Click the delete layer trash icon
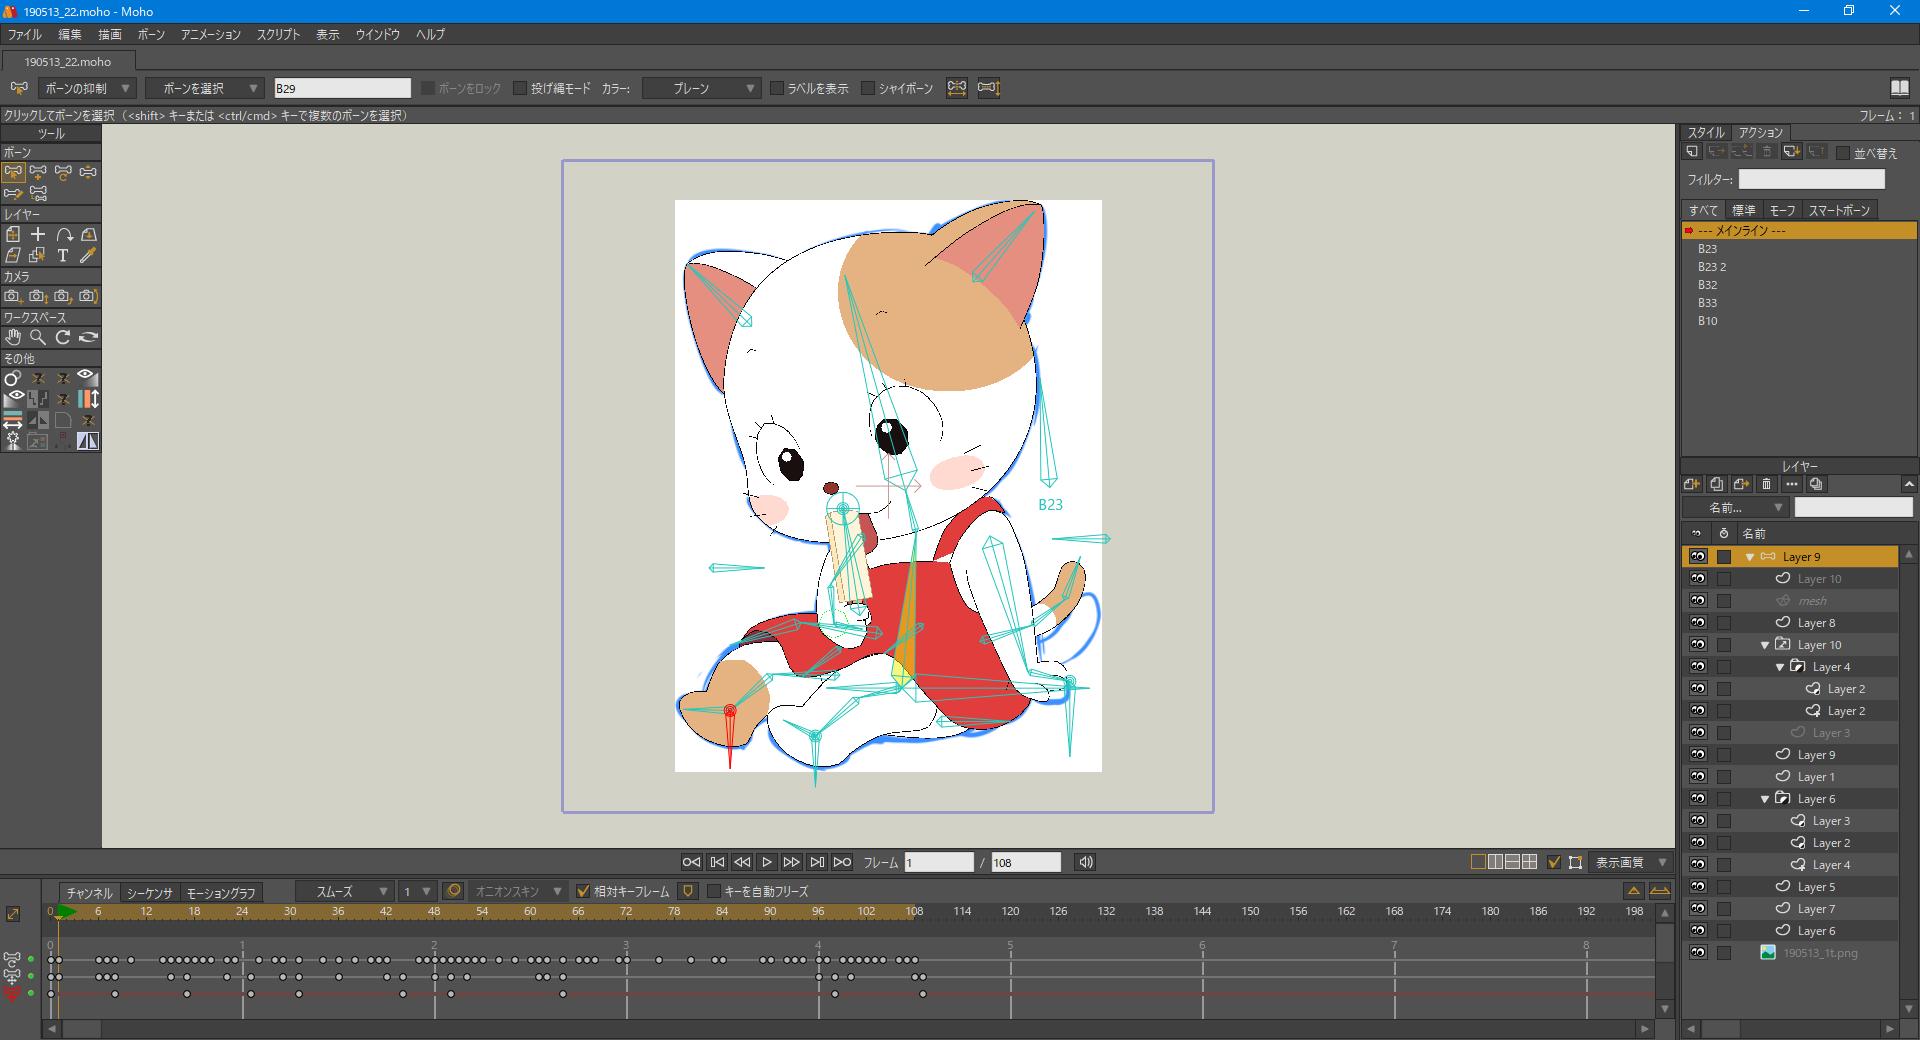This screenshot has height=1040, width=1920. pyautogui.click(x=1766, y=484)
